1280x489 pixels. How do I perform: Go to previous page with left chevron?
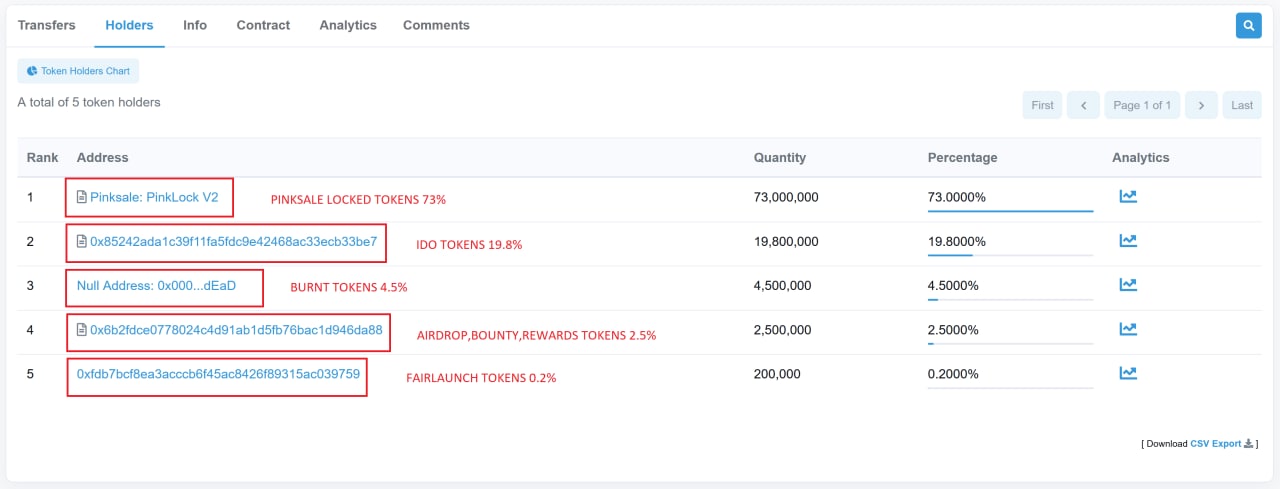[1083, 105]
